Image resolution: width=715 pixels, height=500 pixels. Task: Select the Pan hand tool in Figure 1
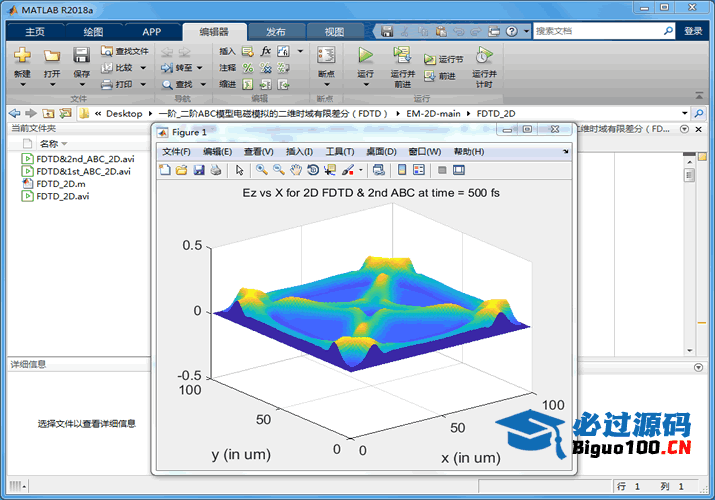(x=296, y=170)
